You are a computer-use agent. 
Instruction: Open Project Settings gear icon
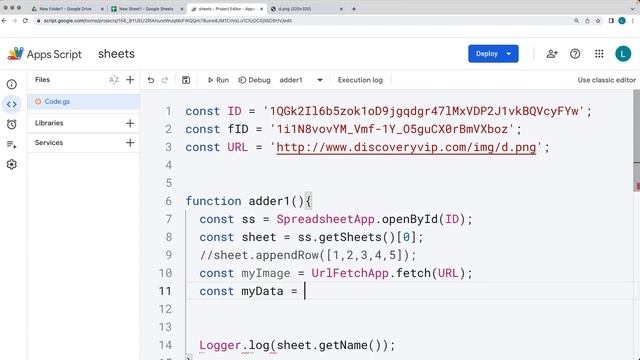11,164
